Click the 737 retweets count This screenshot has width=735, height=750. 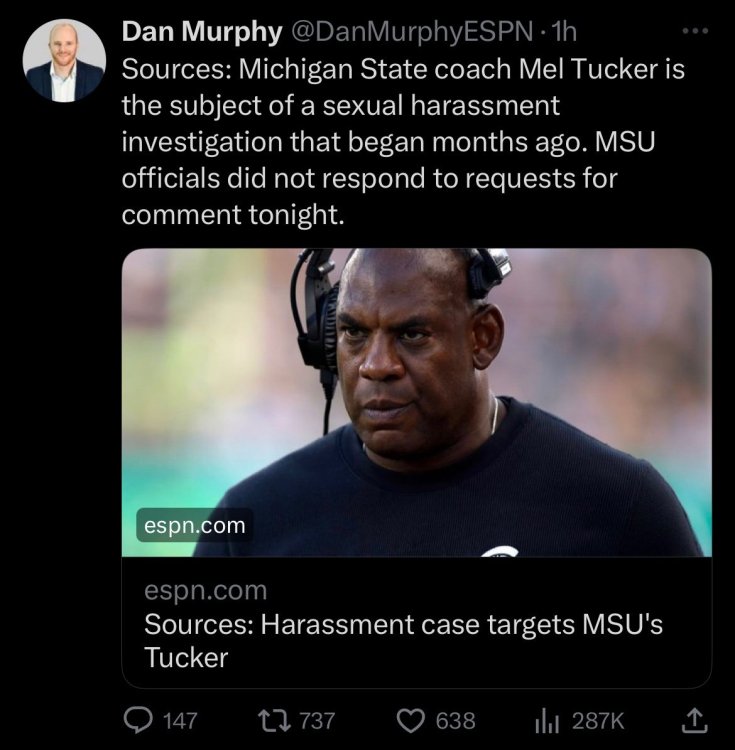[316, 720]
